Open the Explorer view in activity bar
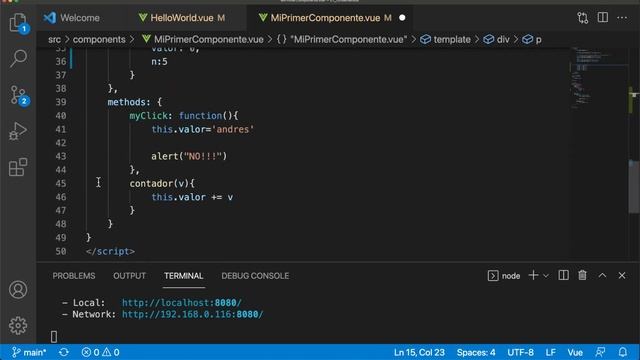 (x=18, y=22)
